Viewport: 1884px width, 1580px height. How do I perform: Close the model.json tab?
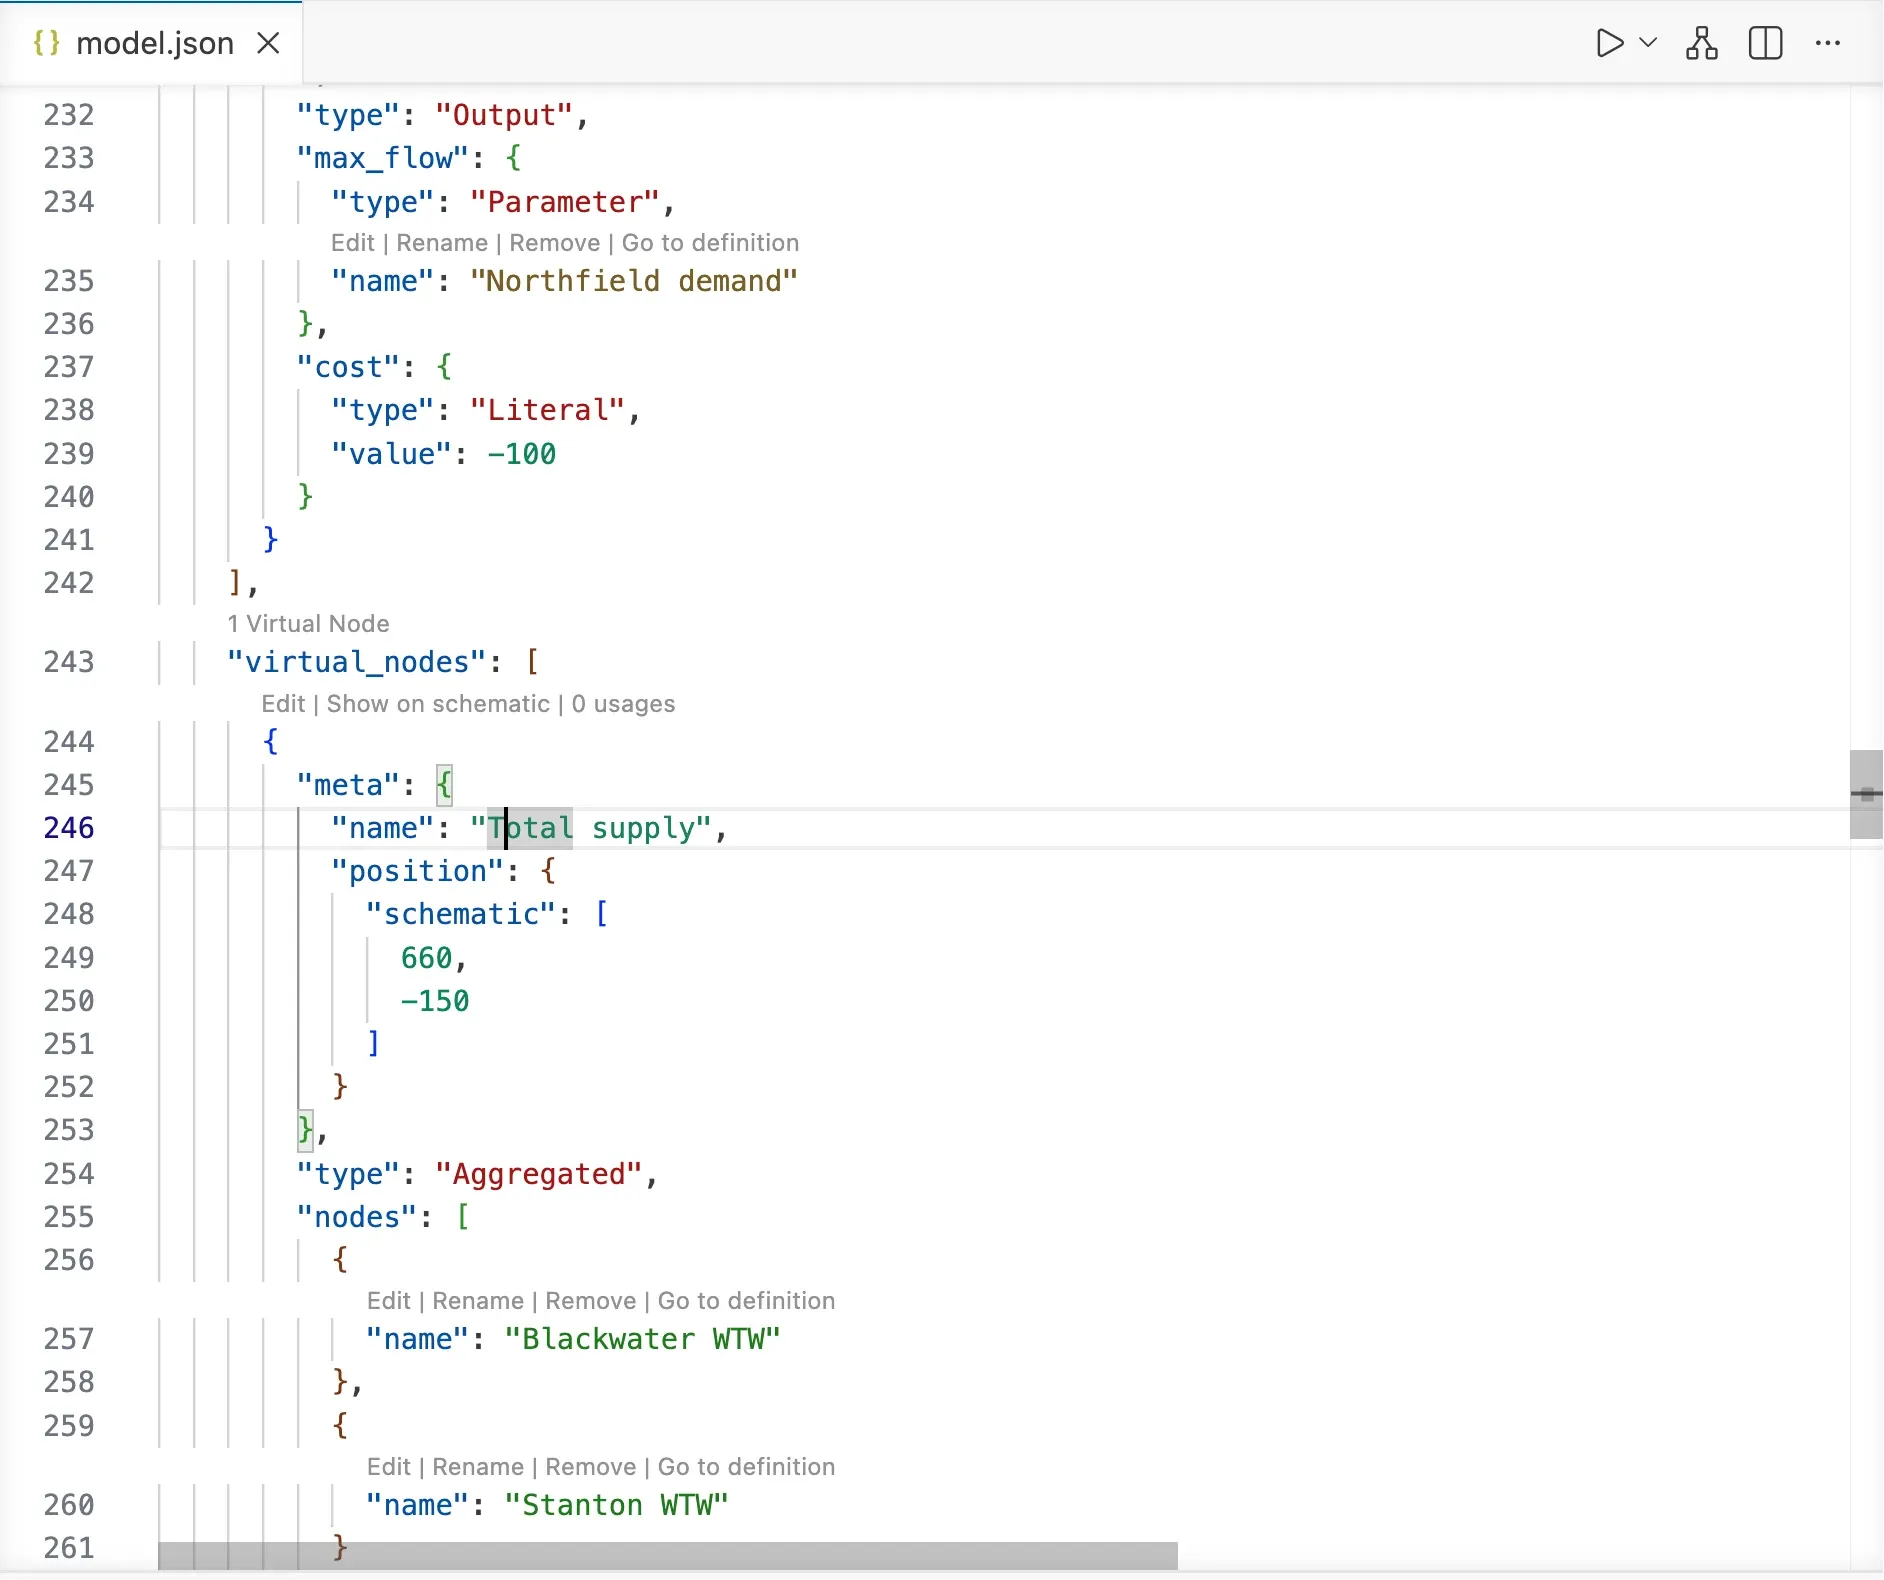[268, 43]
